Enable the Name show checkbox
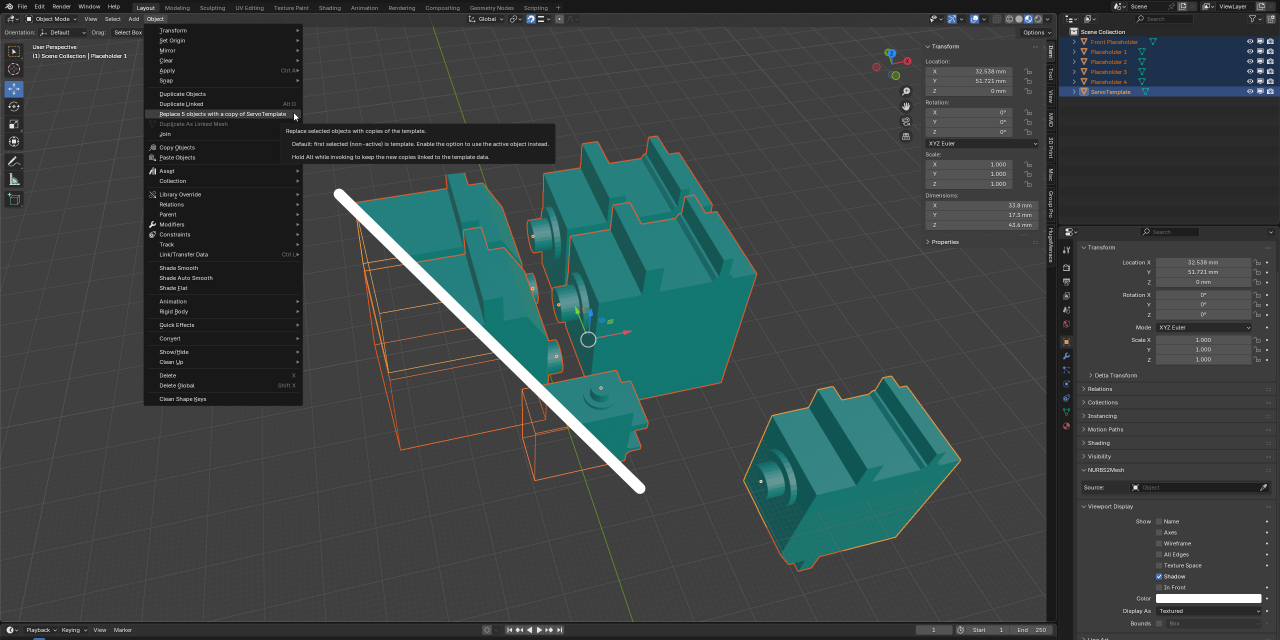The image size is (1280, 640). tap(1159, 521)
